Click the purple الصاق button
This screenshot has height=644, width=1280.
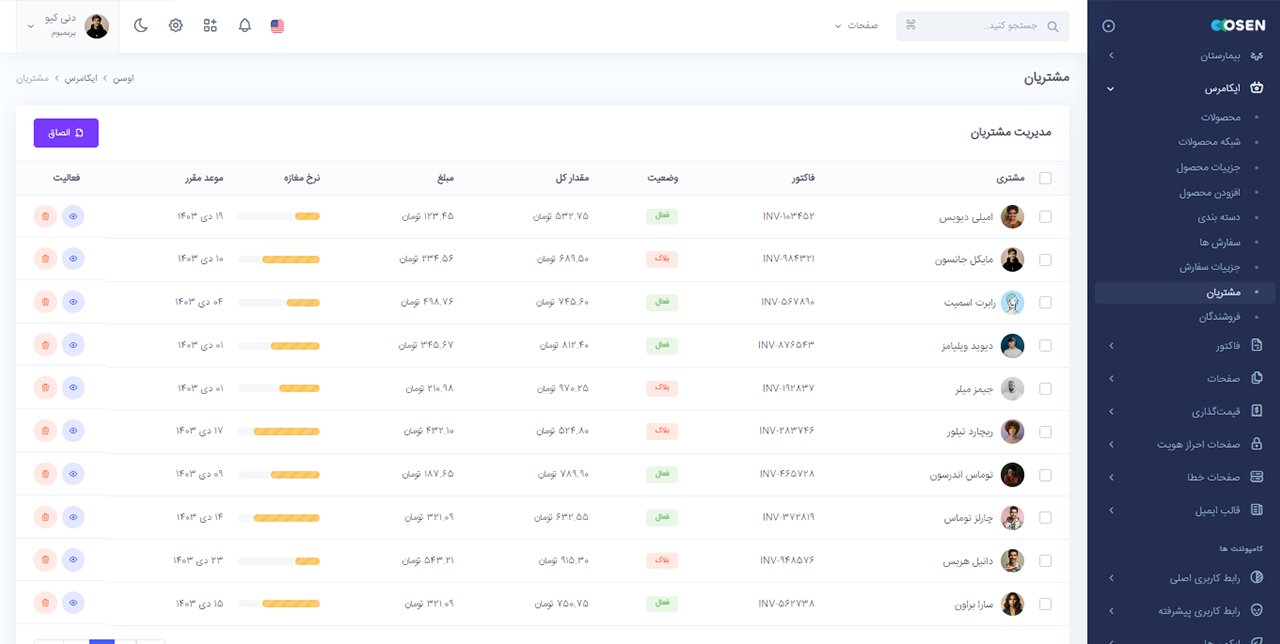66,133
